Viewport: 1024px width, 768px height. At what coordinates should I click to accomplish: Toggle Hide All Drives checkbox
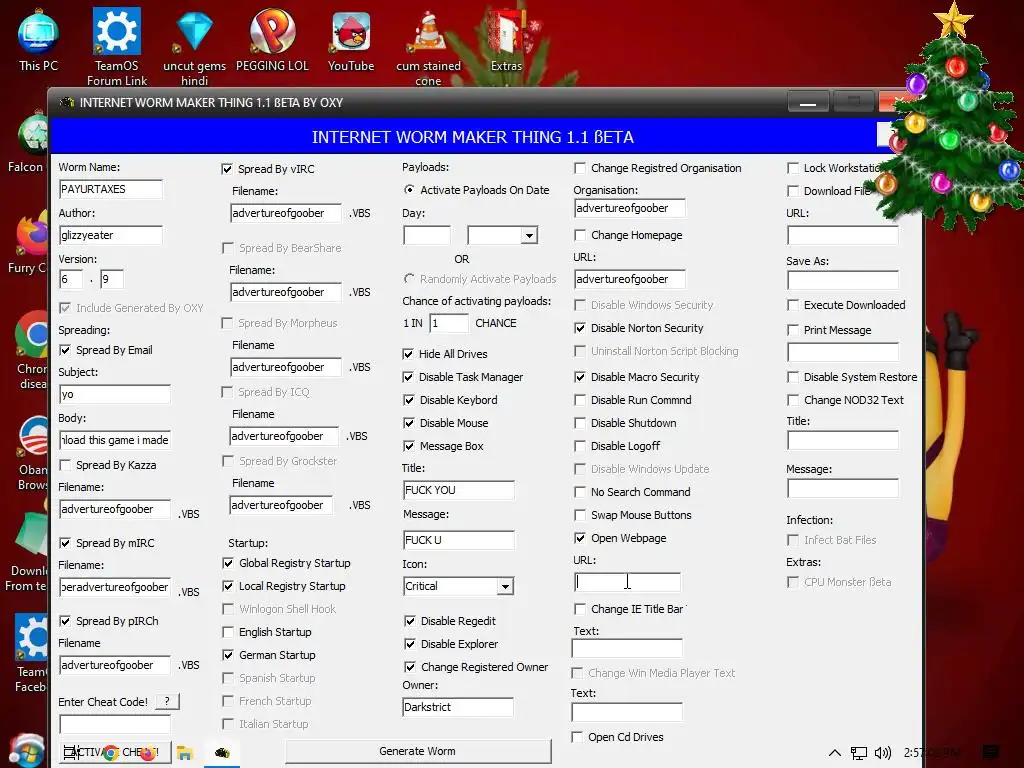408,354
